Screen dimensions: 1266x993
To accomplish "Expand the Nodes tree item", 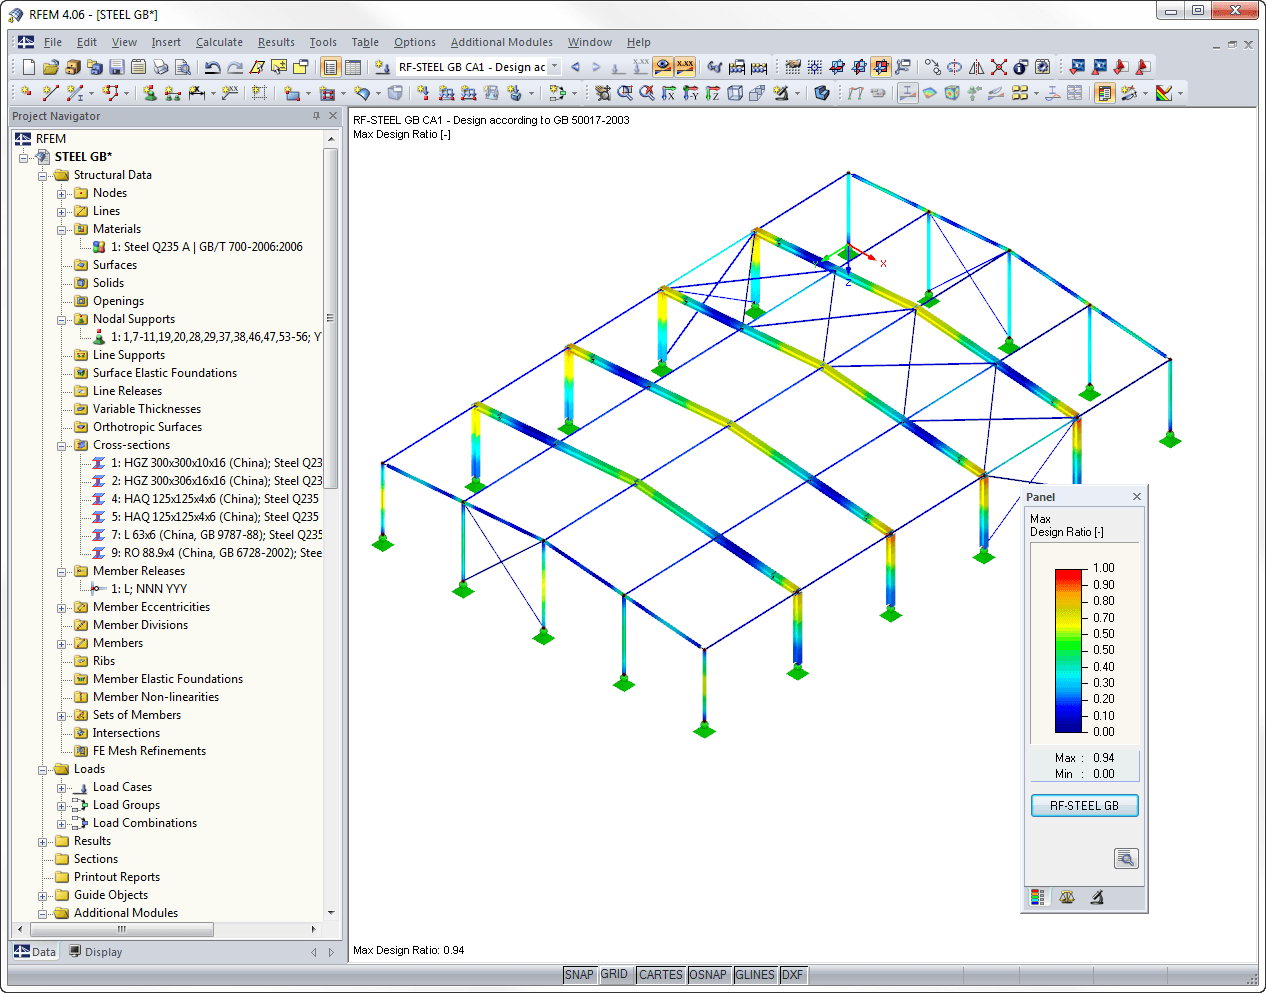I will click(x=62, y=194).
